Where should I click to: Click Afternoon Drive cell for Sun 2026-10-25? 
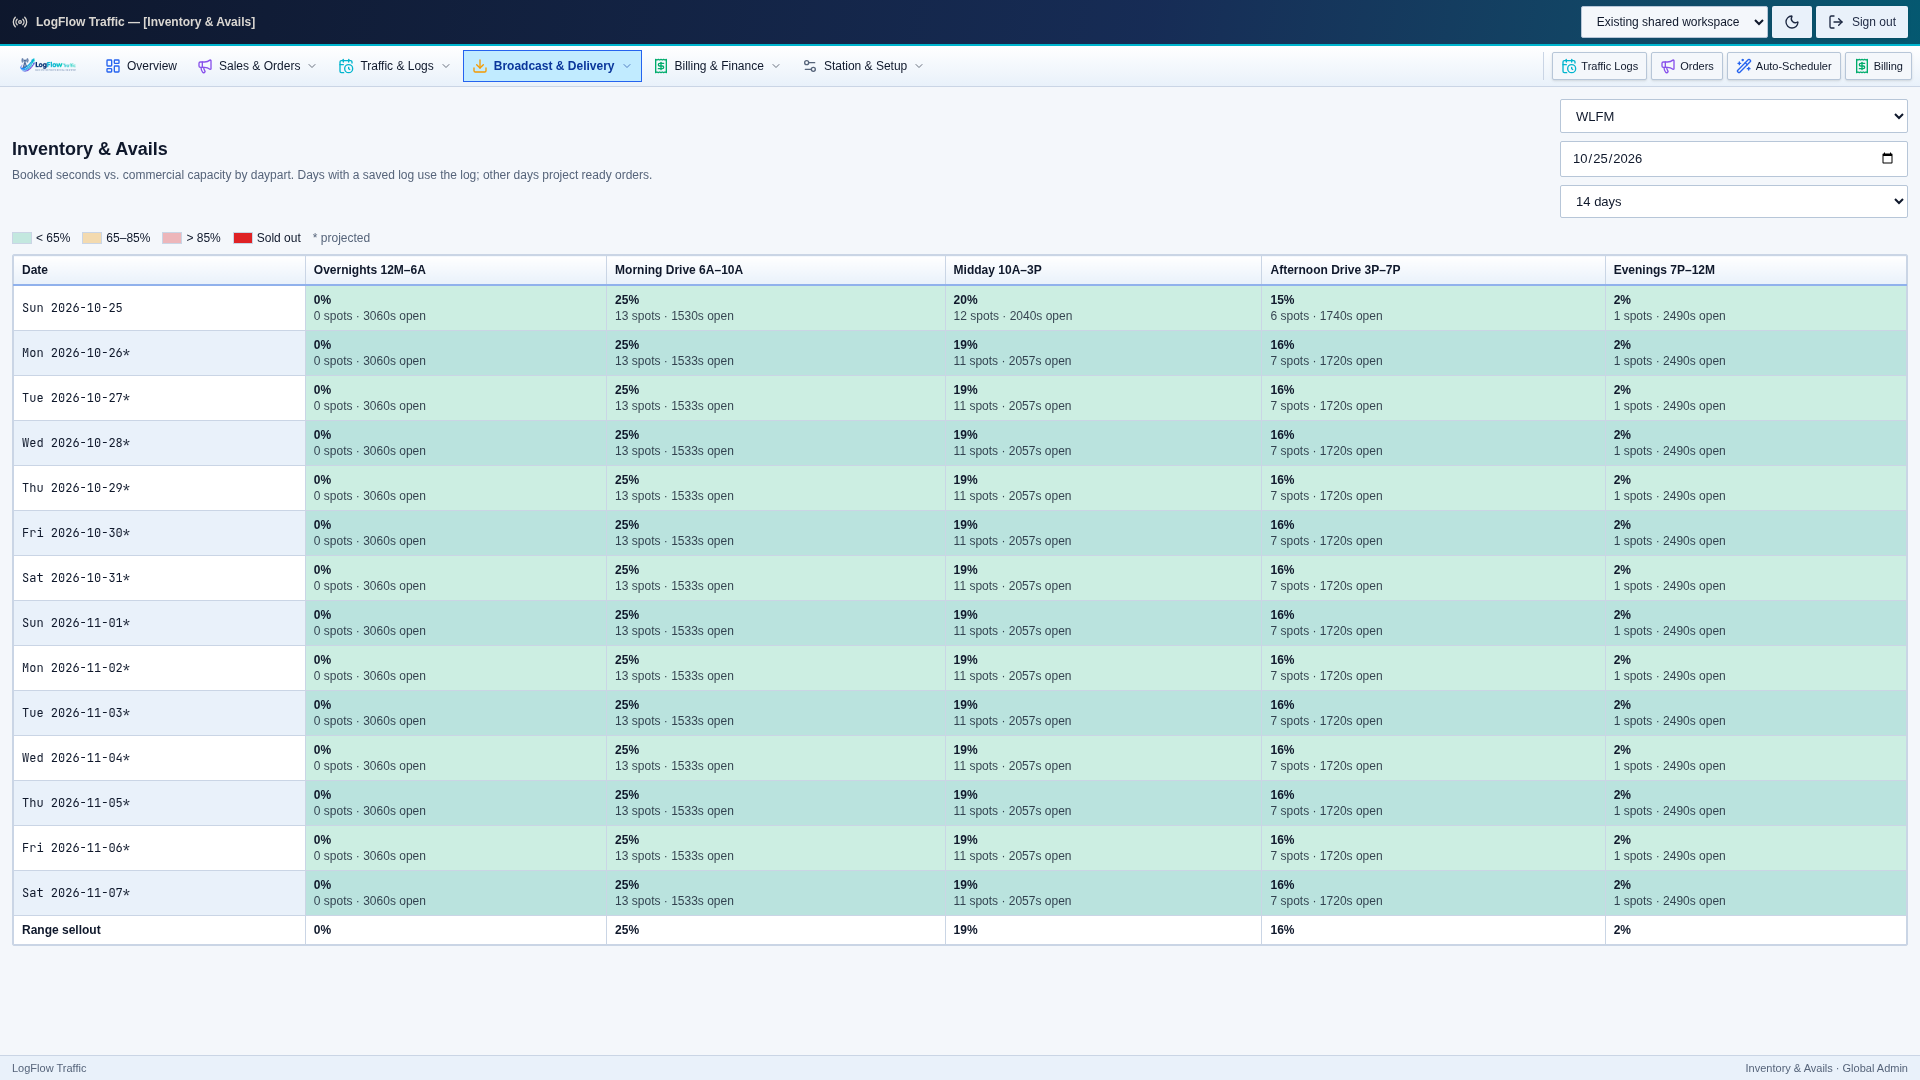(x=1434, y=308)
